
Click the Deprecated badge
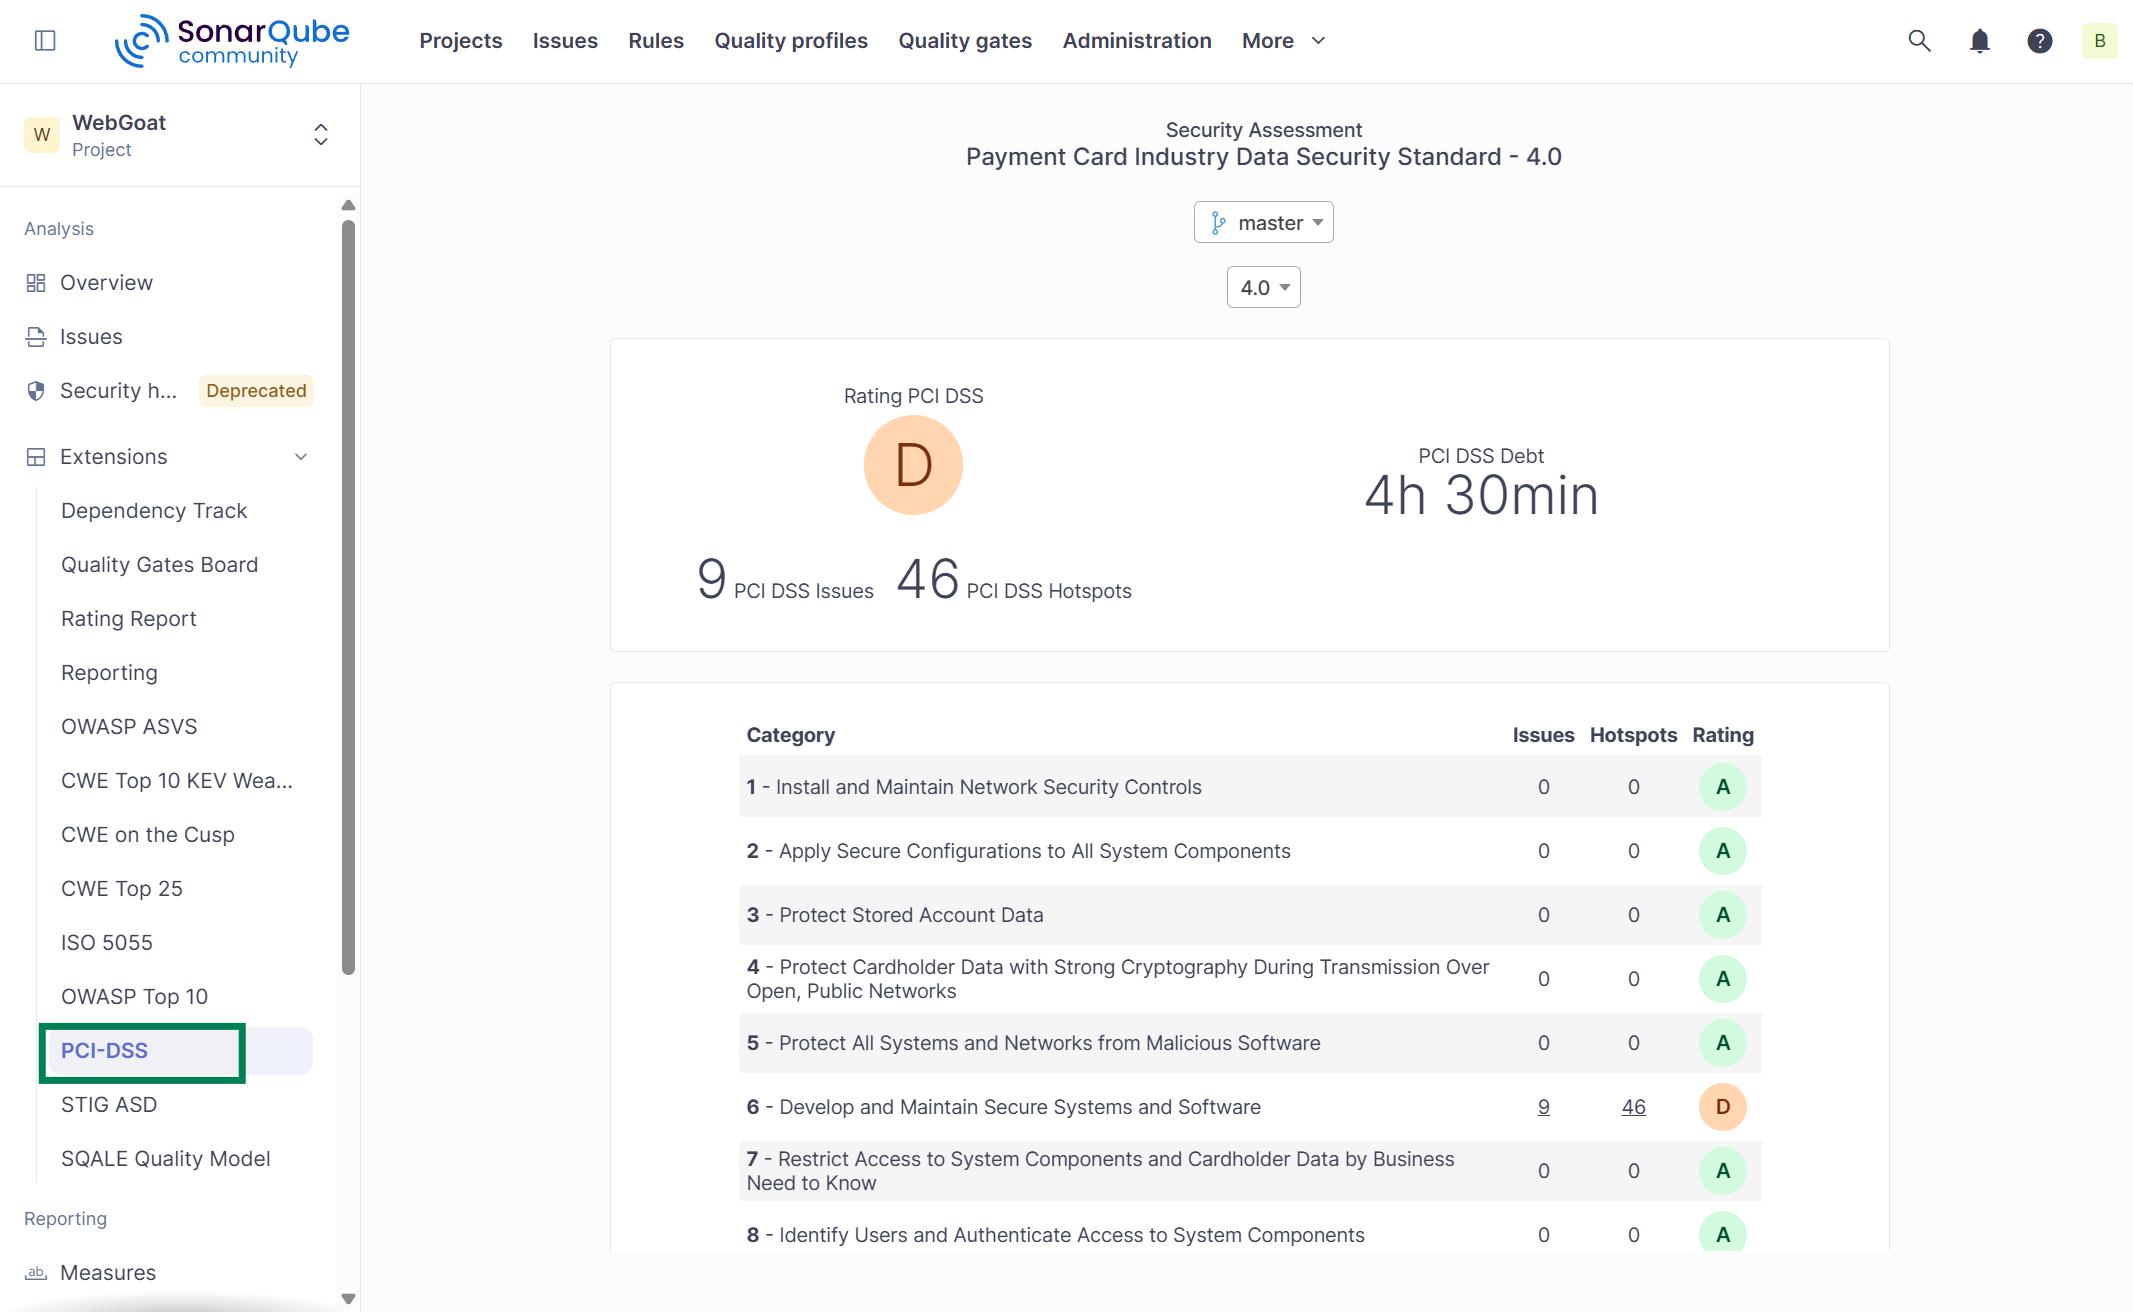tap(256, 391)
